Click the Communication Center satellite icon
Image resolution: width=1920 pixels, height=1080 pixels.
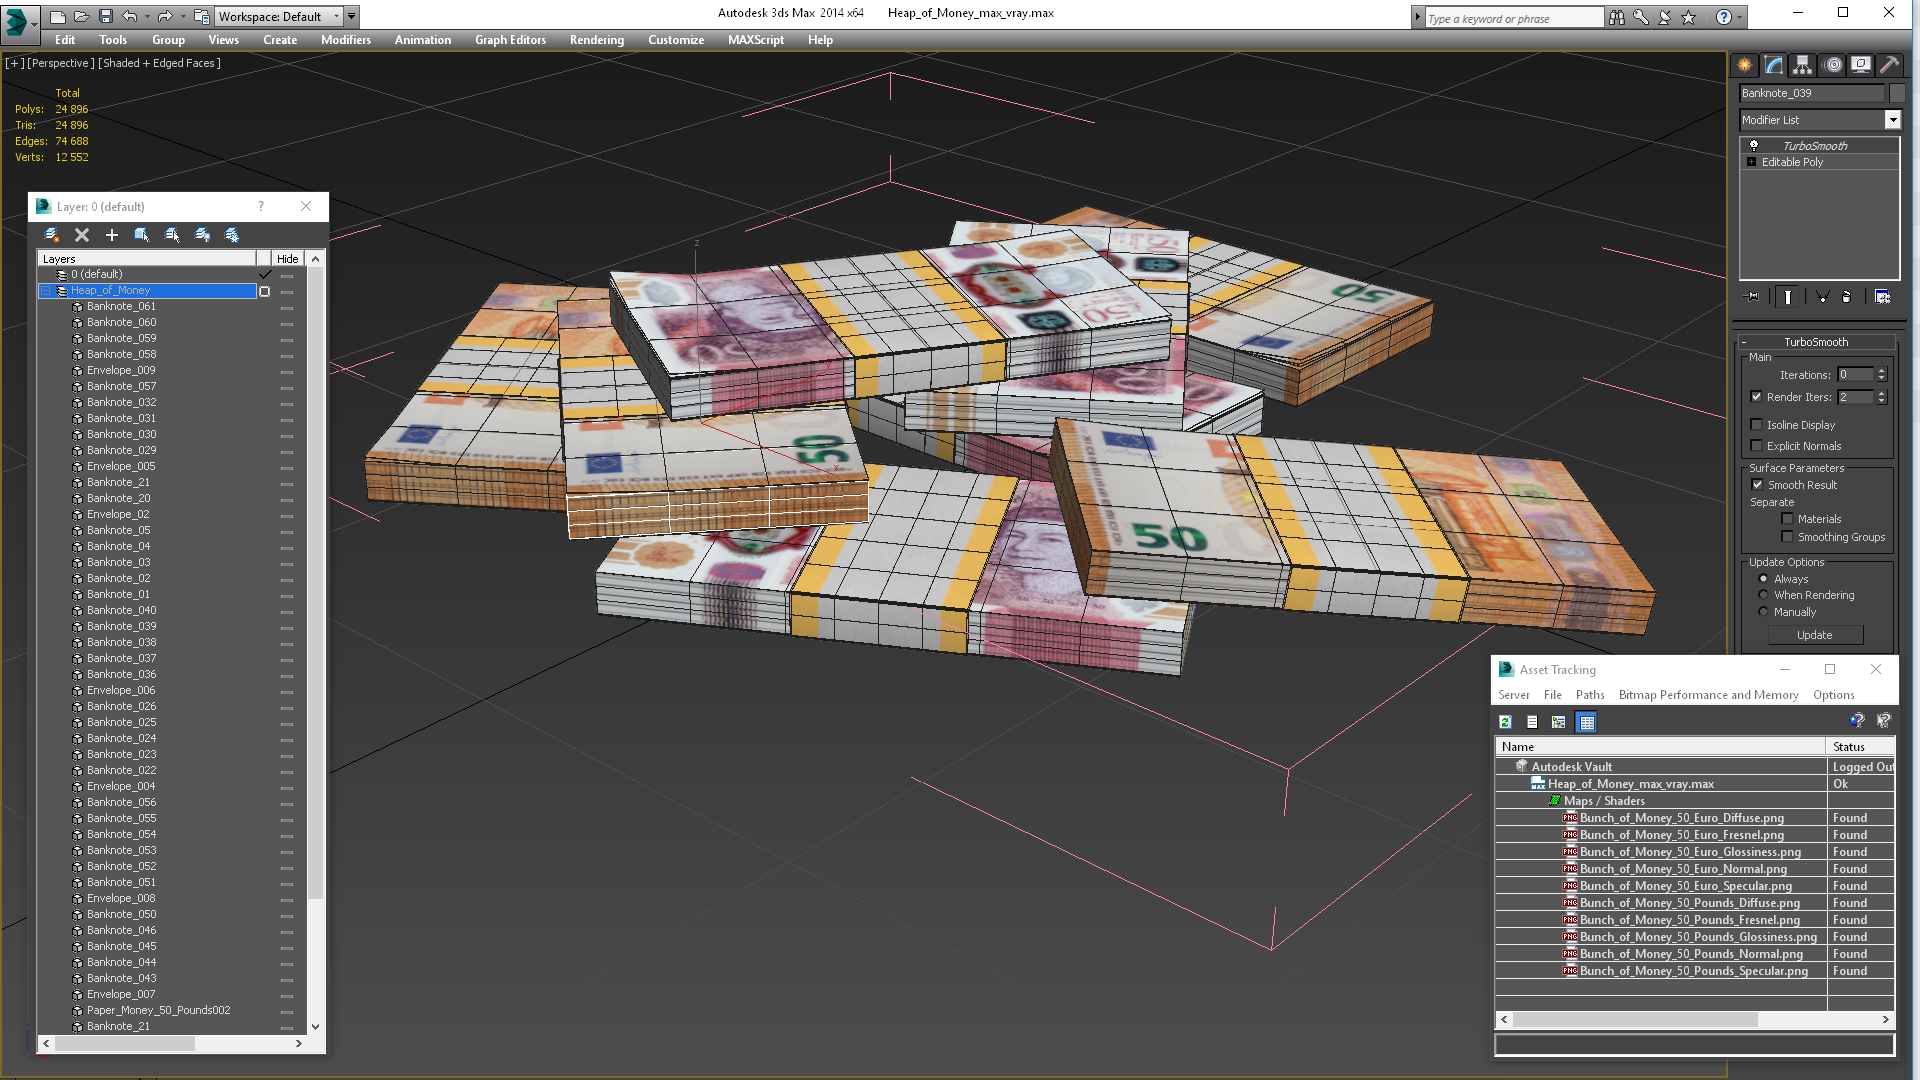(1665, 17)
